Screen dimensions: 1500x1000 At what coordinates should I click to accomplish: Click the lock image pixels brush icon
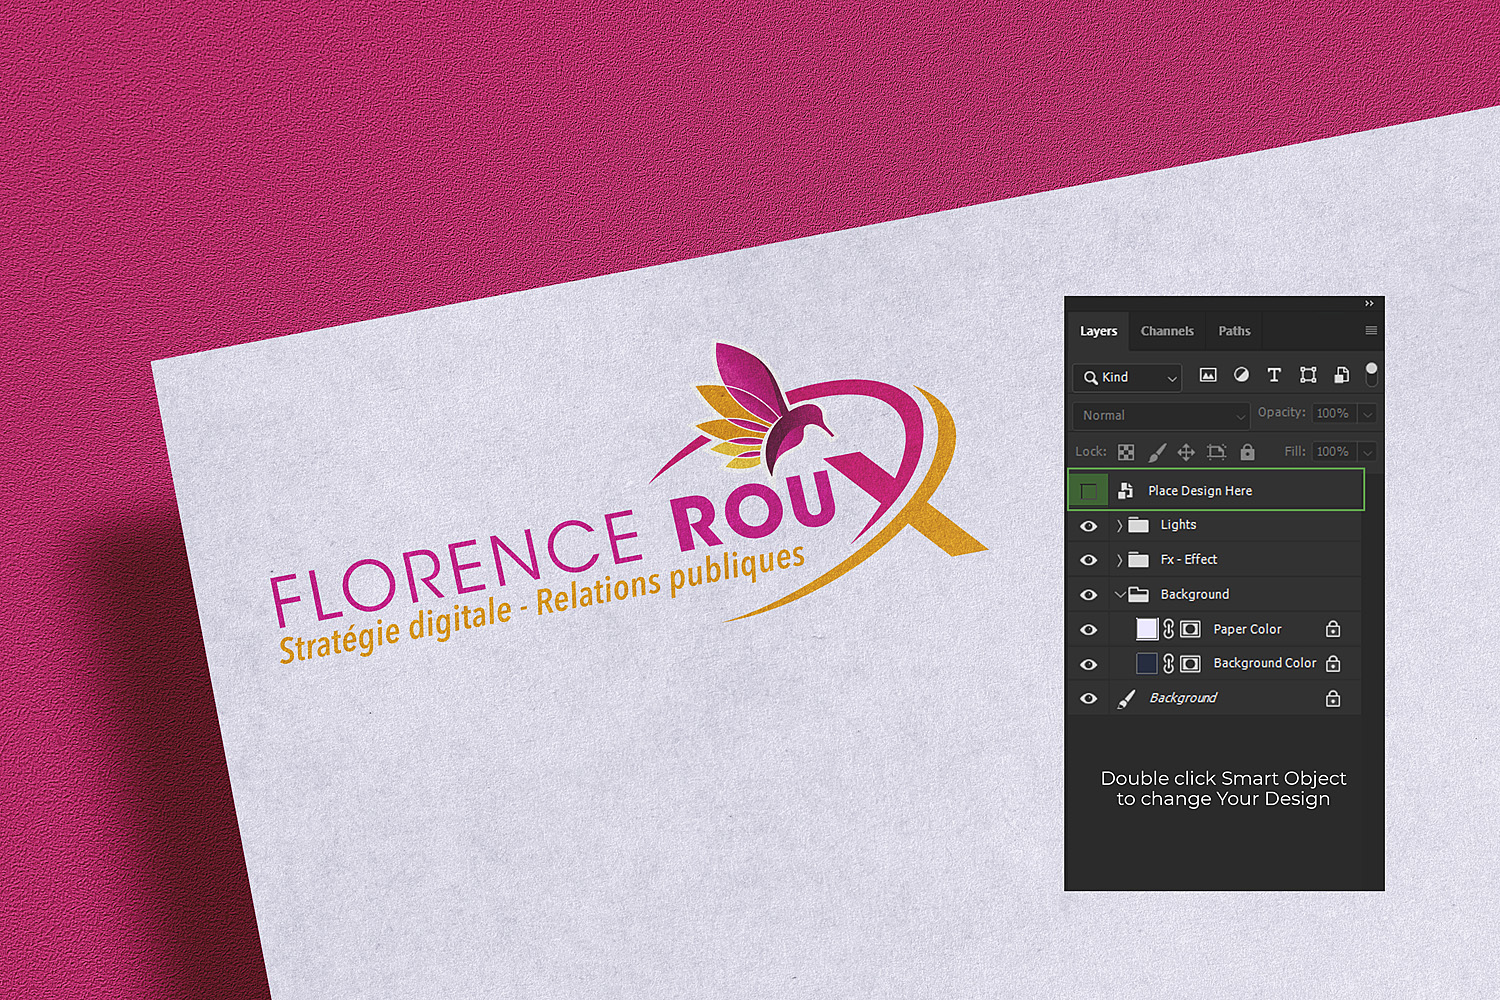point(1157,452)
